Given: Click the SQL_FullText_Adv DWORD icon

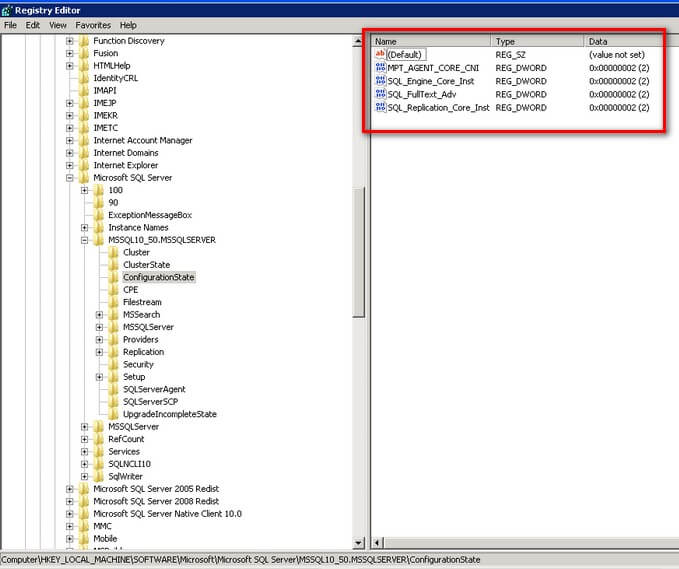Looking at the screenshot, I should click(x=380, y=94).
